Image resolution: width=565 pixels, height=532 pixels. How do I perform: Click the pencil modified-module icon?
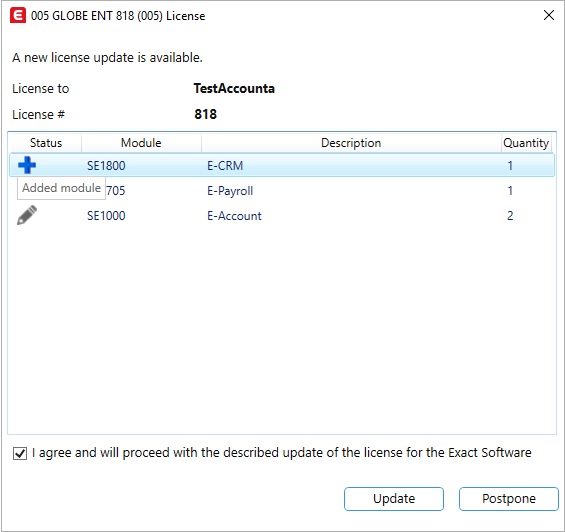coord(27,215)
